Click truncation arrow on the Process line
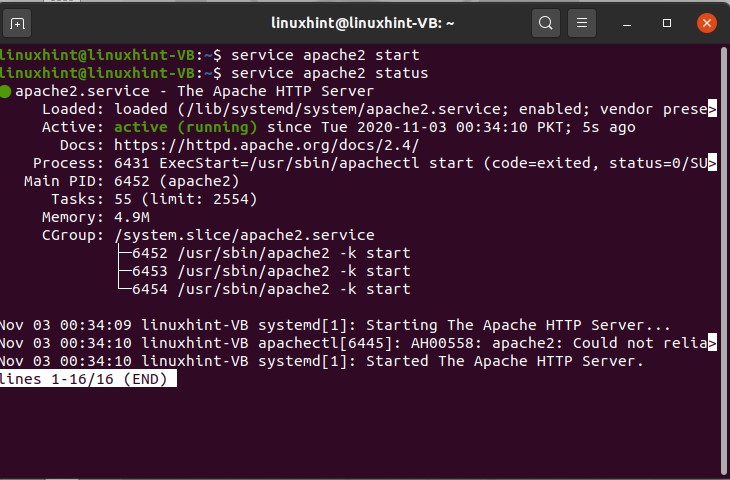 pos(712,164)
